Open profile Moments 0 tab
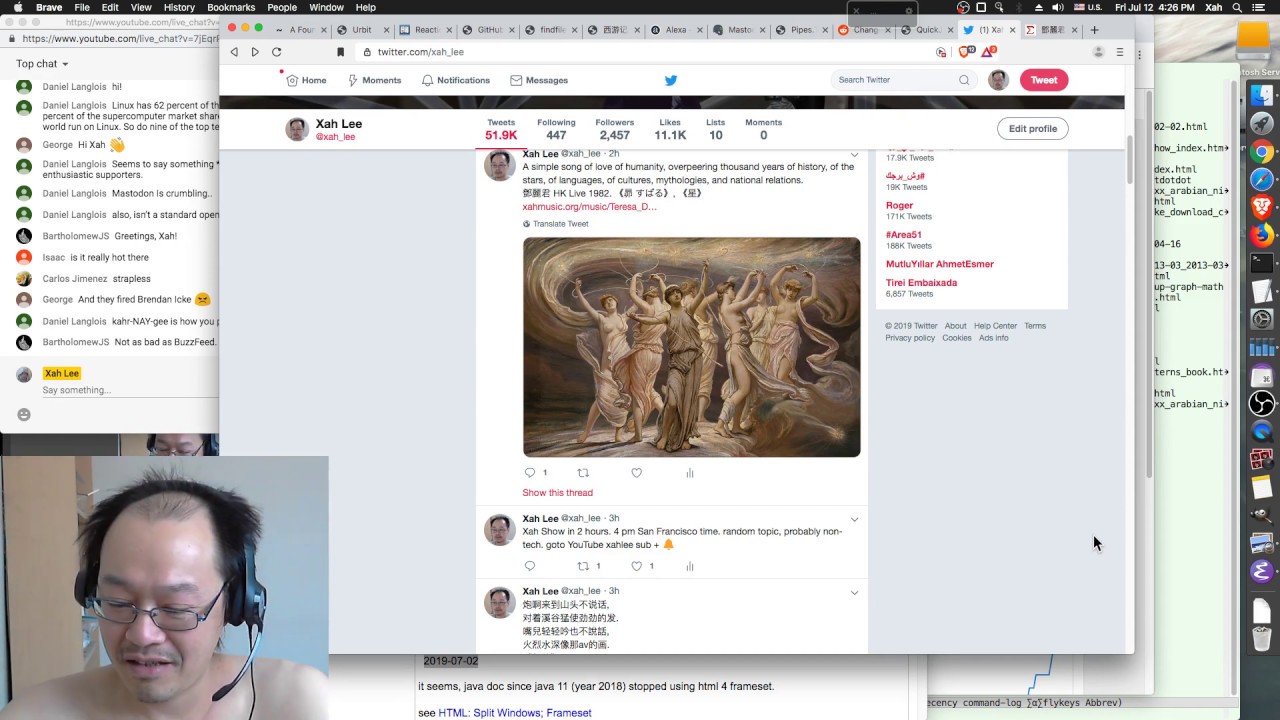This screenshot has height=720, width=1280. point(763,129)
